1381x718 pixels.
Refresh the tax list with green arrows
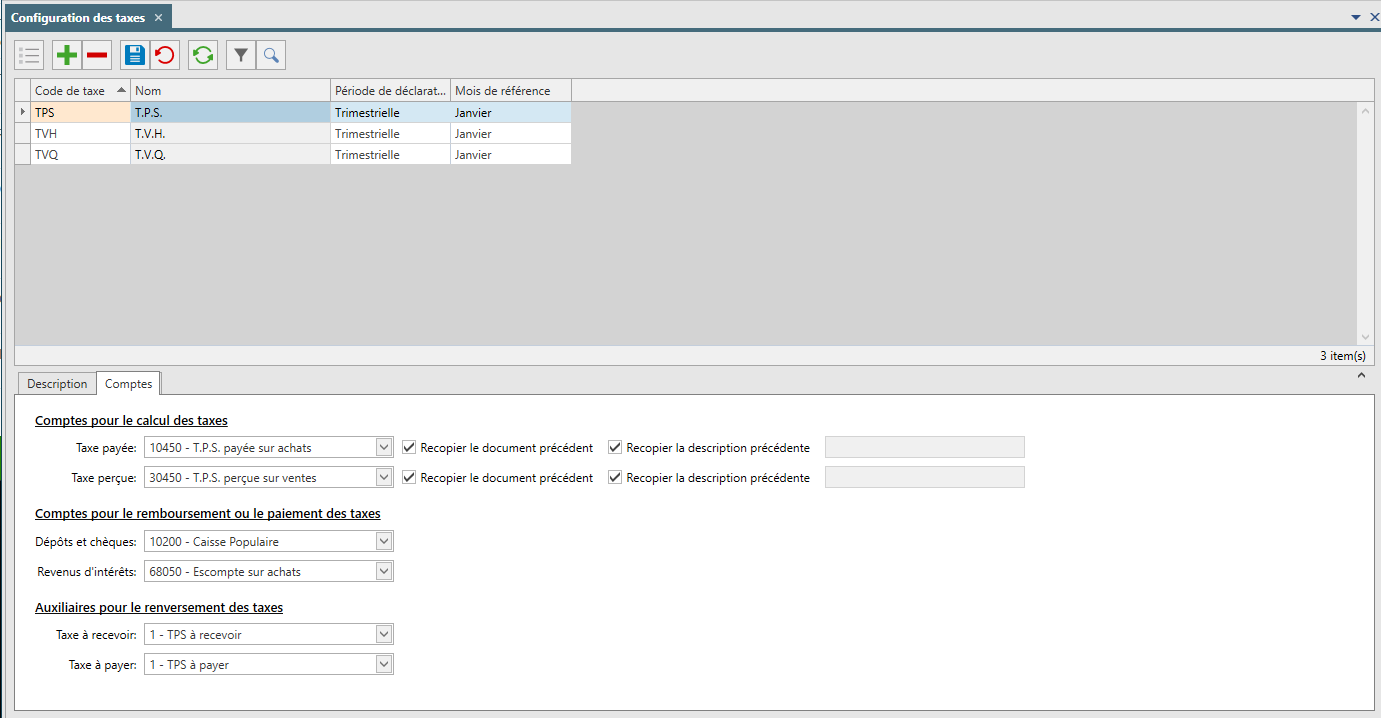(203, 55)
